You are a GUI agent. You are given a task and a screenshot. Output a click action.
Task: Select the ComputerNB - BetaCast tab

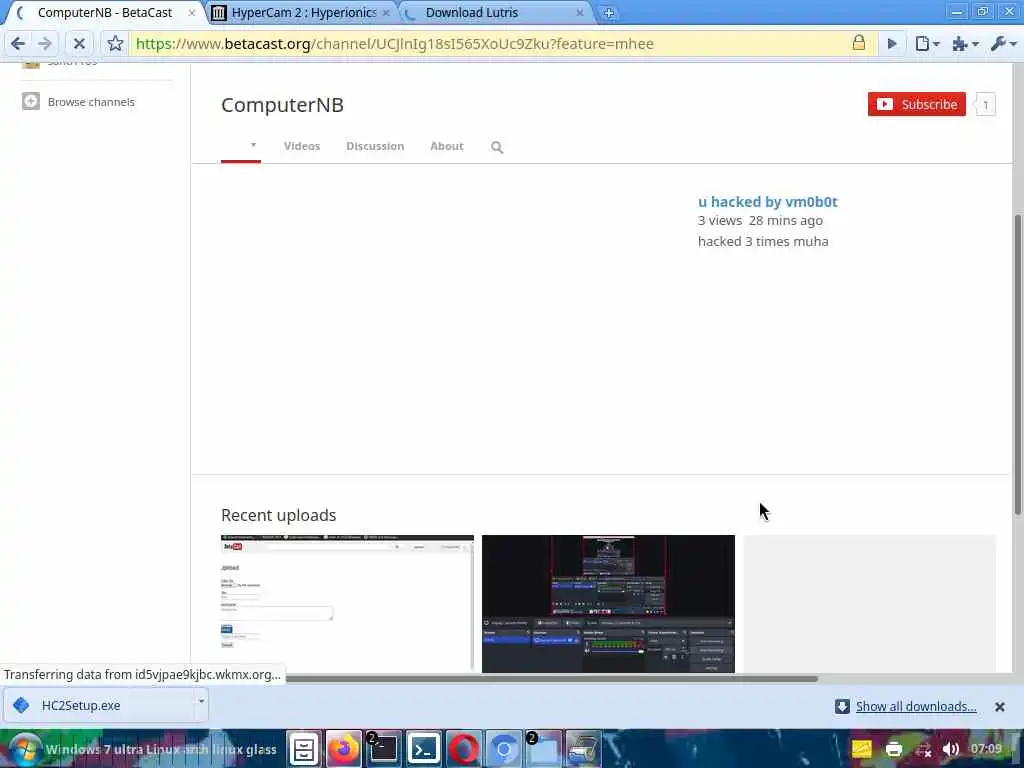tap(104, 12)
